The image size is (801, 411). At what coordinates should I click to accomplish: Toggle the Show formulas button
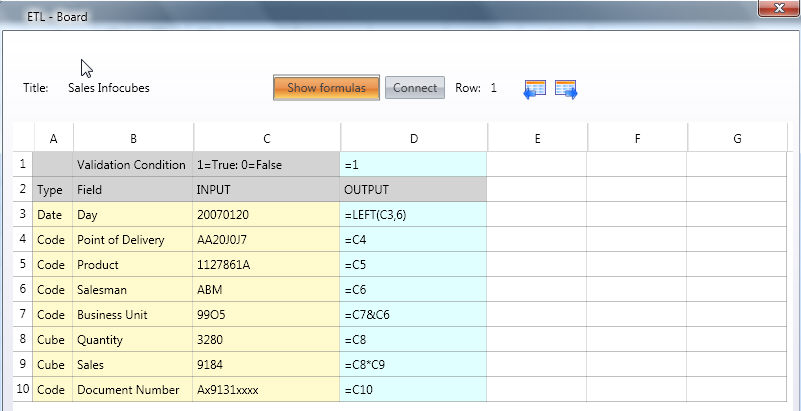coord(326,88)
